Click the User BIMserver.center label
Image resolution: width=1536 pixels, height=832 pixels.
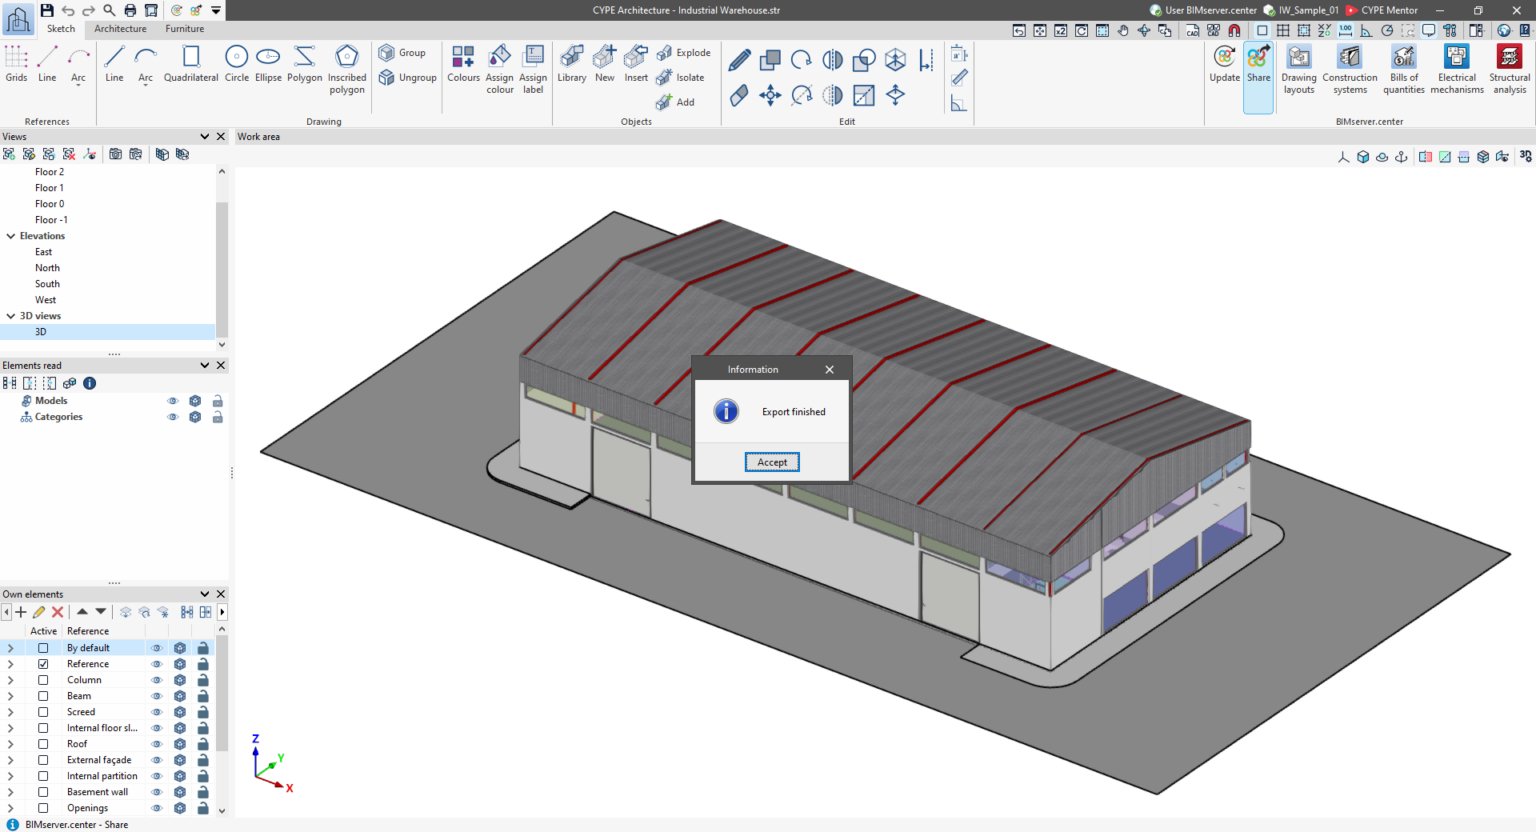1203,10
